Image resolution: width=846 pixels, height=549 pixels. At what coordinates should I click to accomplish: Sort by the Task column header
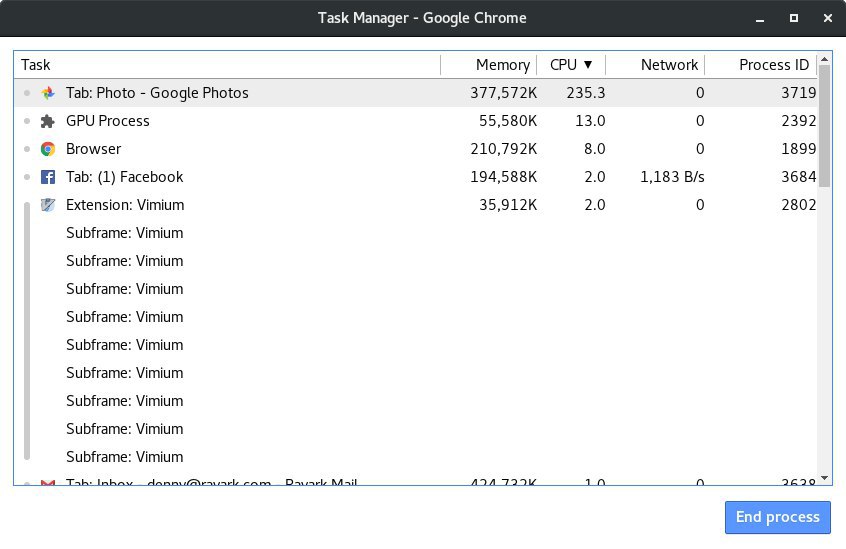(x=227, y=65)
